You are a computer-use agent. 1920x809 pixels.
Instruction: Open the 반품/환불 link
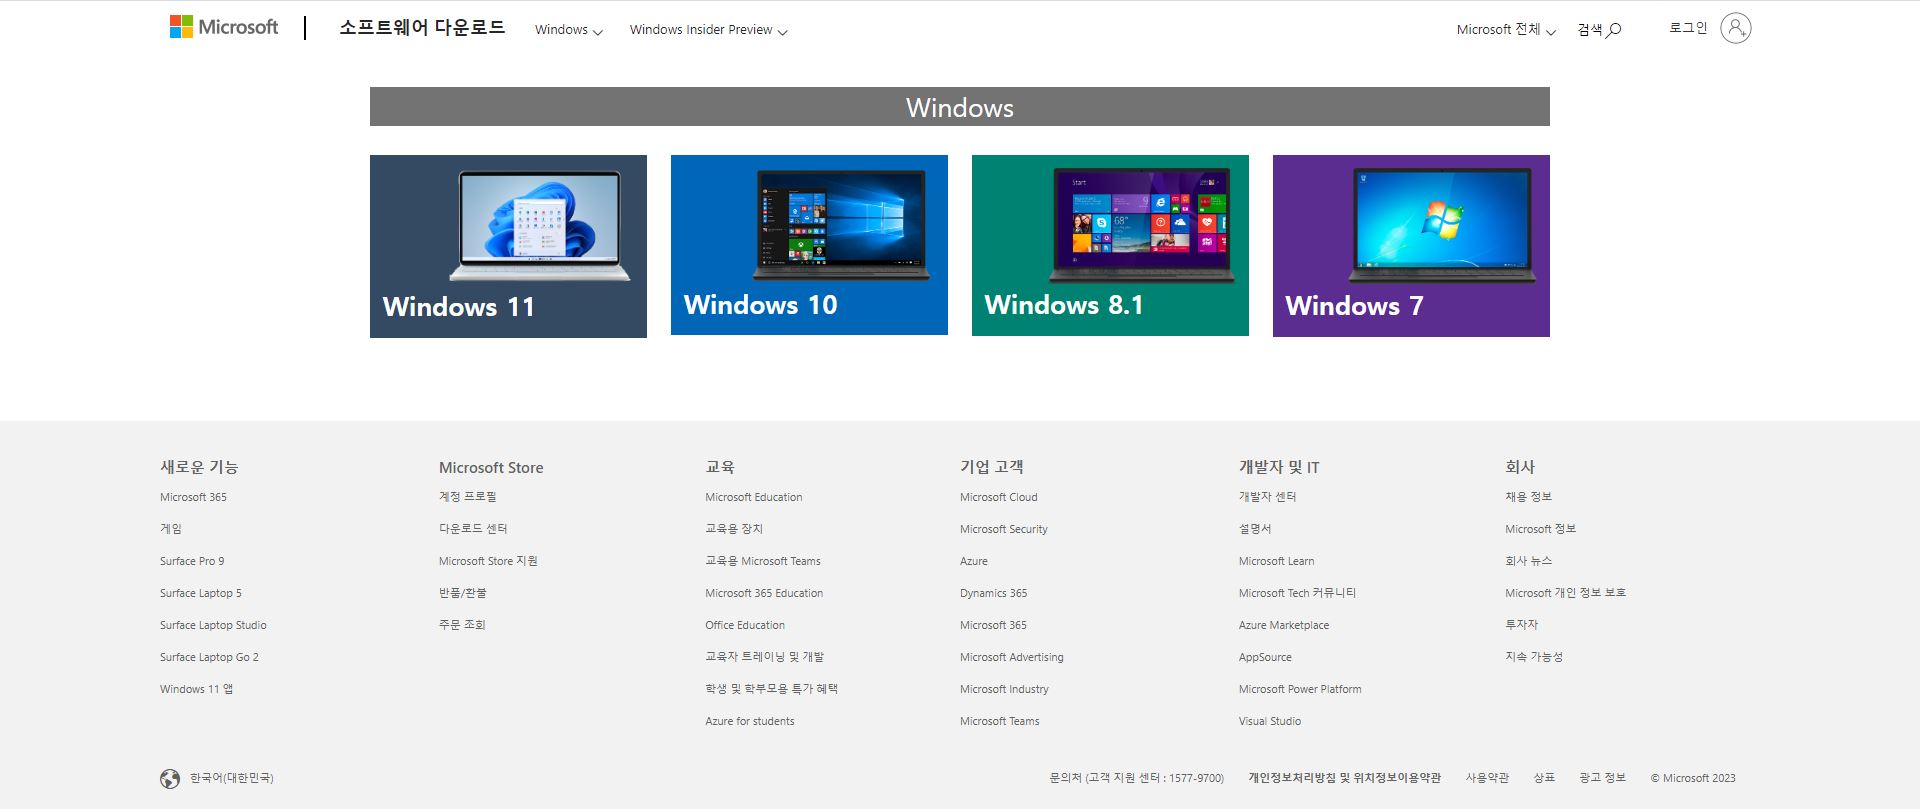point(463,593)
